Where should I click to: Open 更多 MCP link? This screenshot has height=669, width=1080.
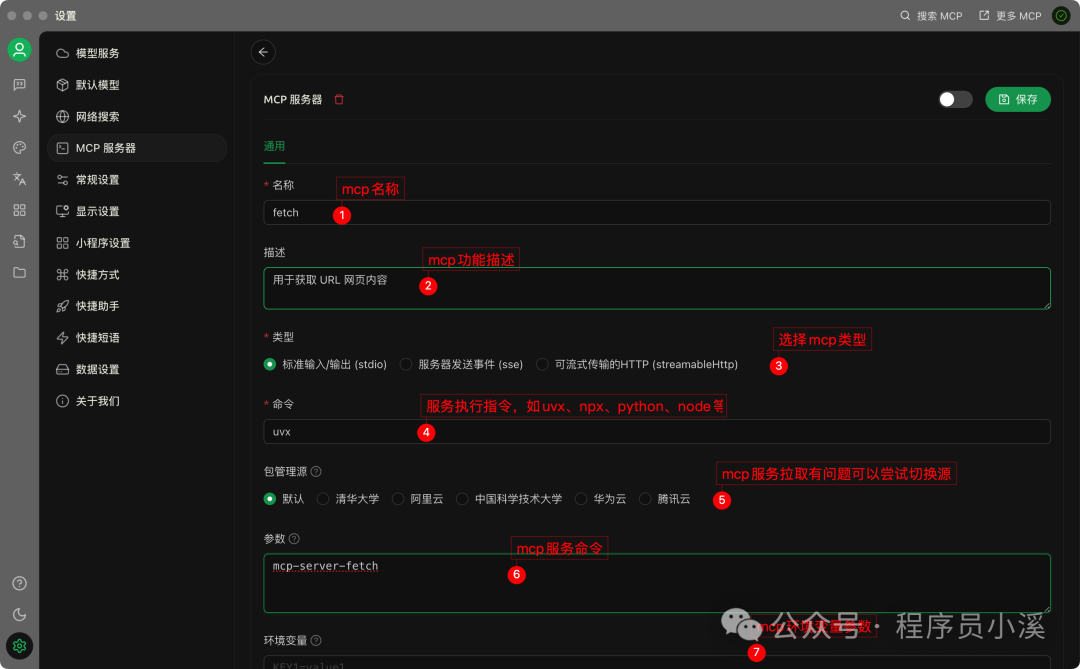coord(1010,16)
